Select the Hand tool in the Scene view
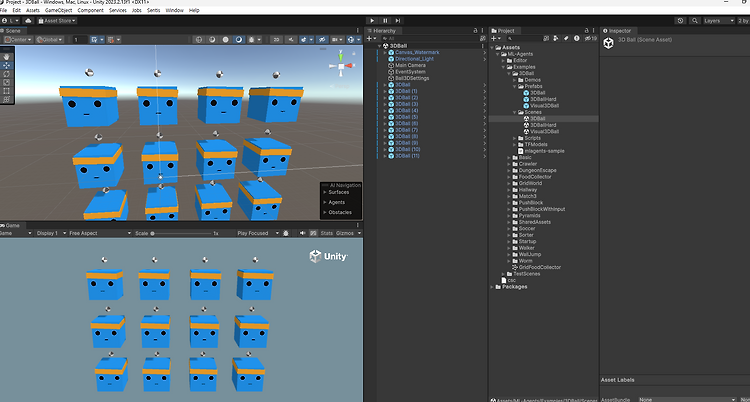The image size is (750, 402). (x=7, y=57)
